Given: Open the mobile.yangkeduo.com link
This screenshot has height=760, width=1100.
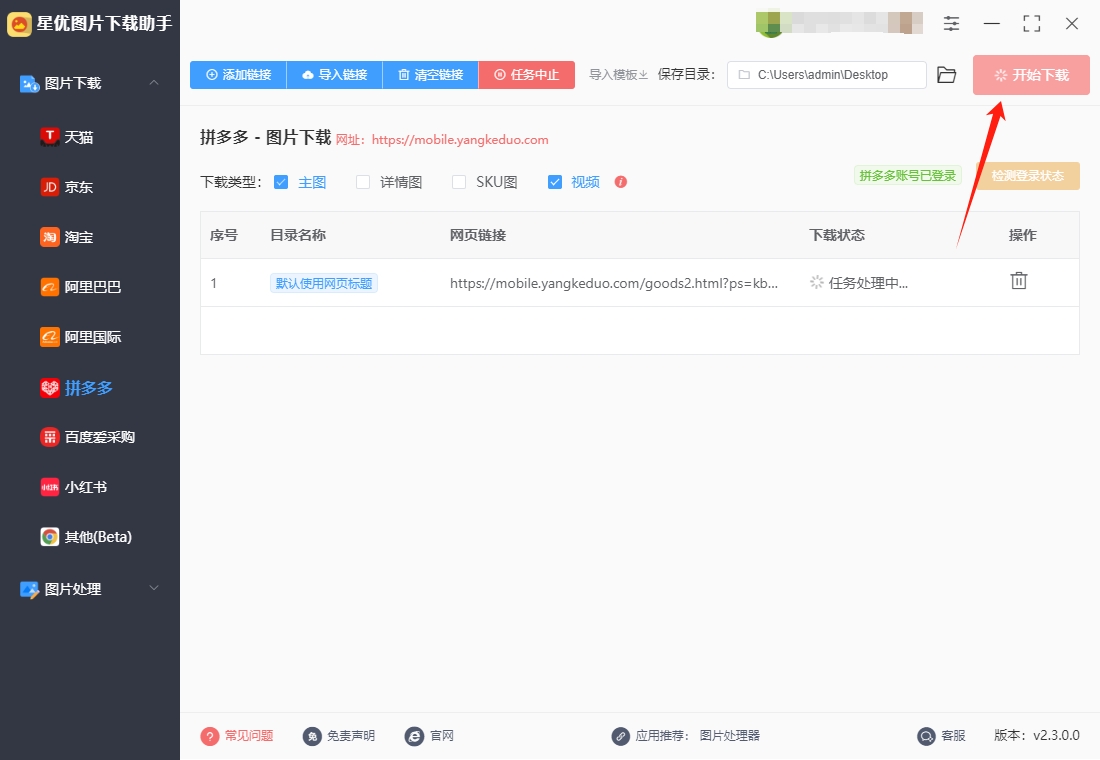Looking at the screenshot, I should click(x=460, y=140).
